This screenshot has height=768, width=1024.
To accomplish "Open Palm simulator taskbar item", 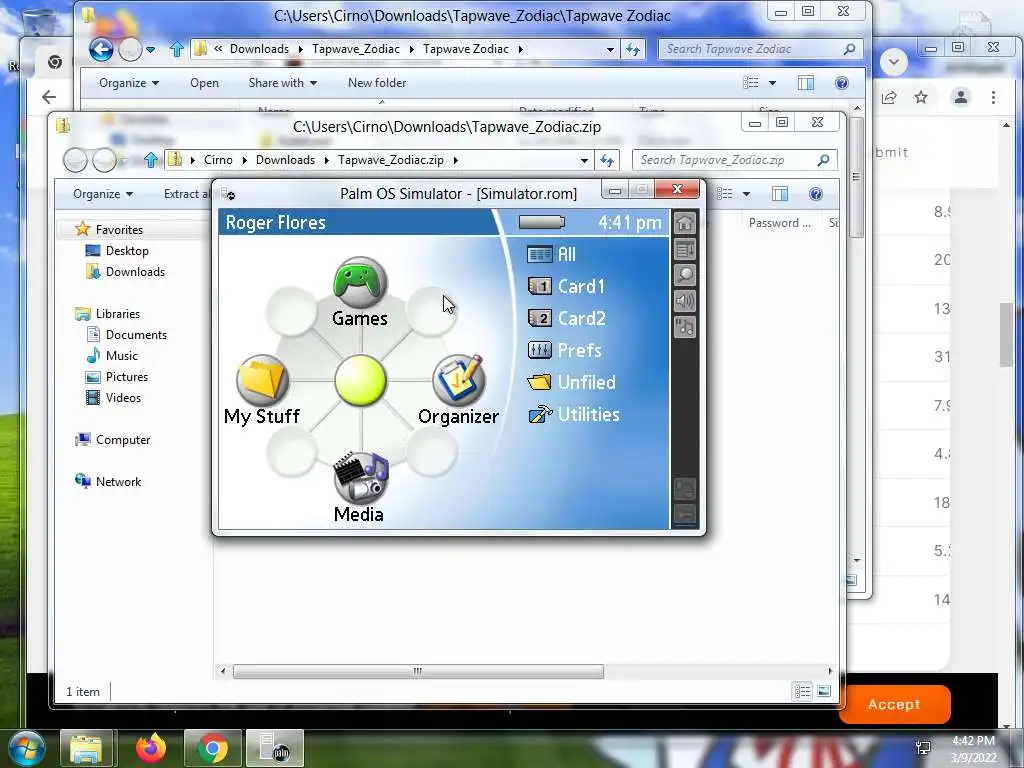I will [x=274, y=748].
